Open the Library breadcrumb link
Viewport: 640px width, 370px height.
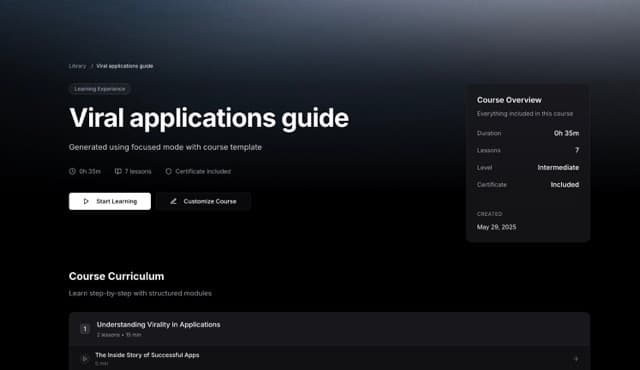(77, 66)
